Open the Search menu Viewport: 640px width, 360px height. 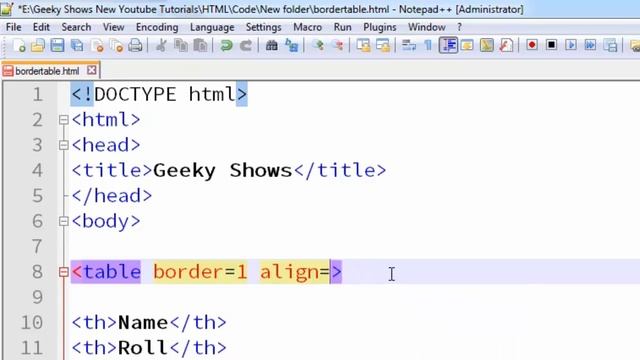point(76,27)
